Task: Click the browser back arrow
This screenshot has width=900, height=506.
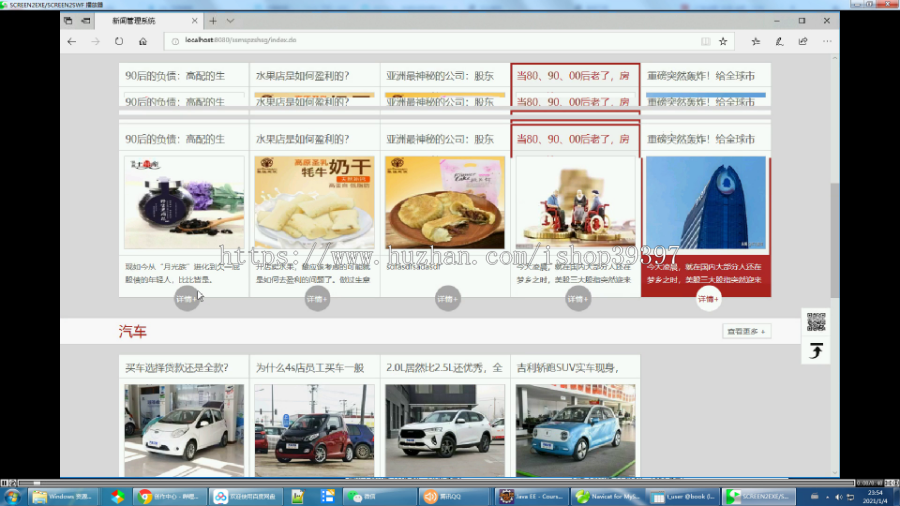Action: tap(72, 41)
